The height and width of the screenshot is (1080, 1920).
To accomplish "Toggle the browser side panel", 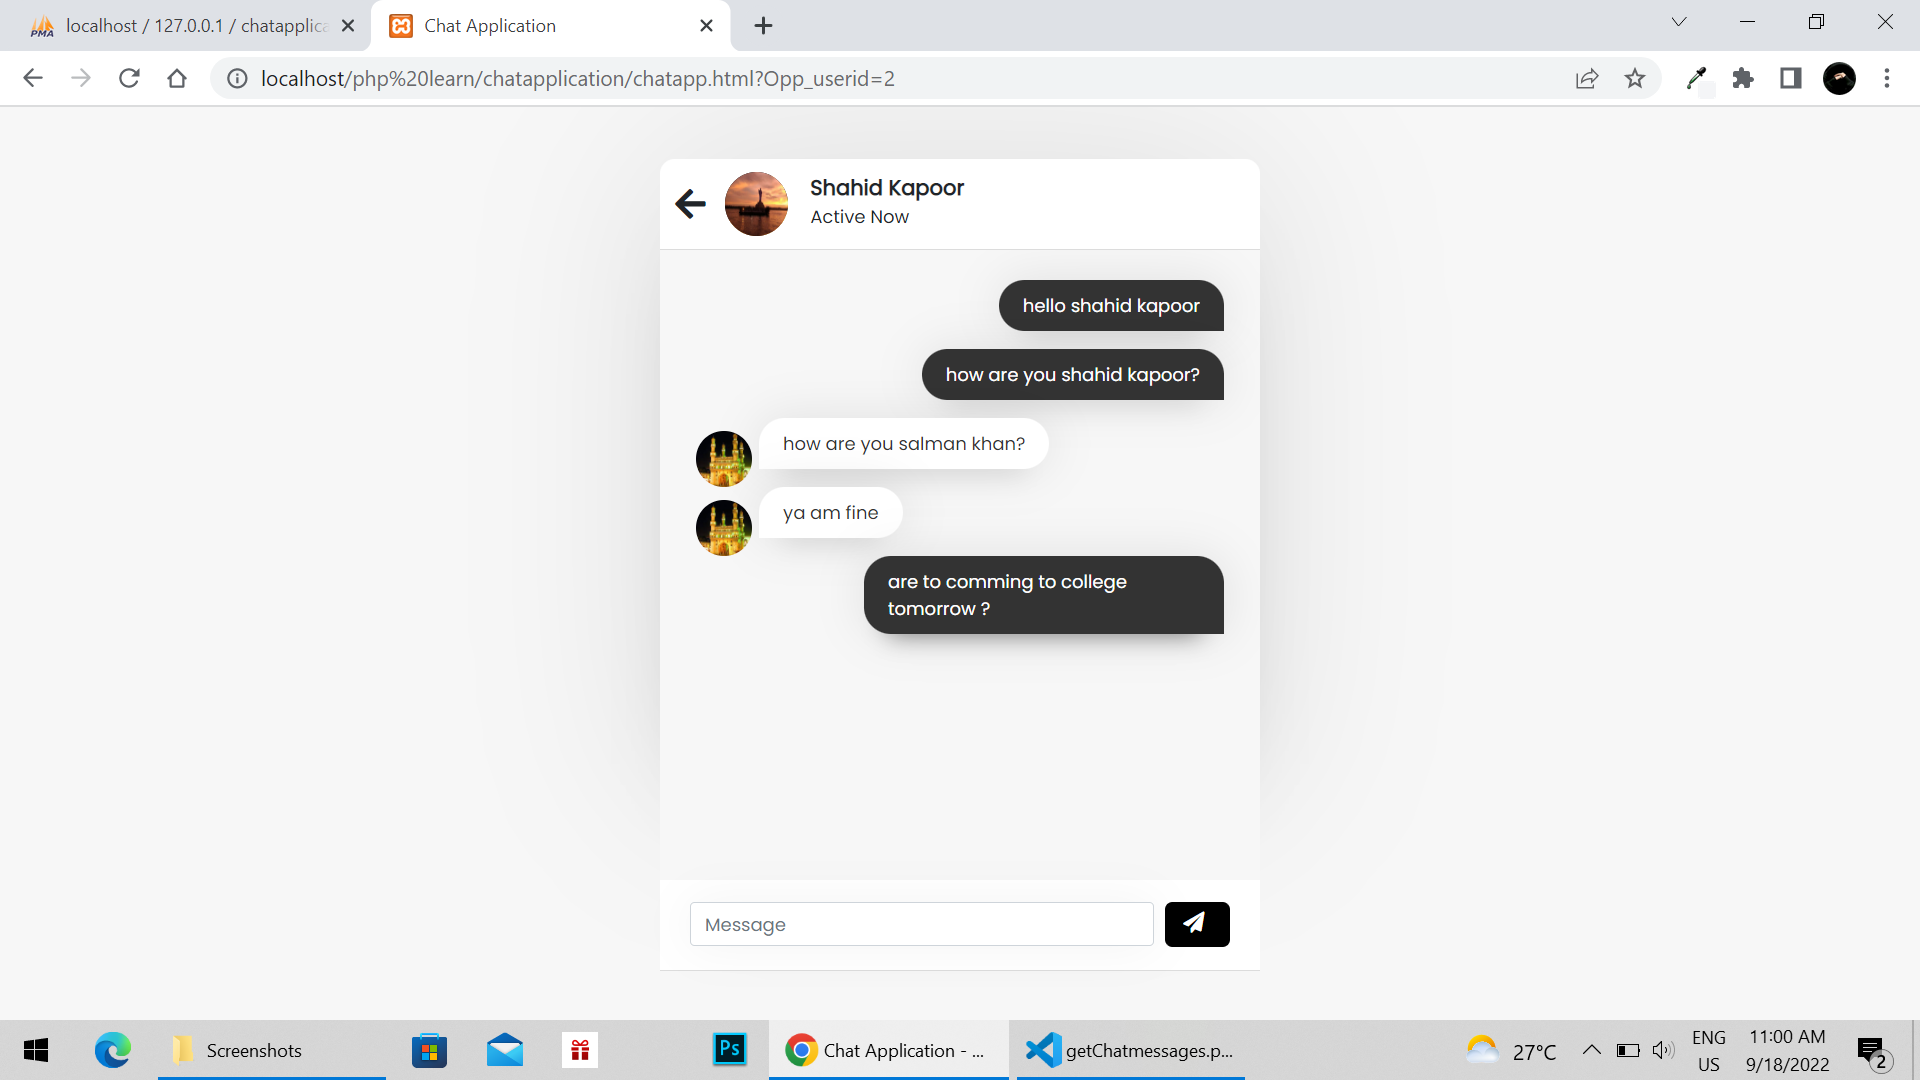I will 1791,78.
